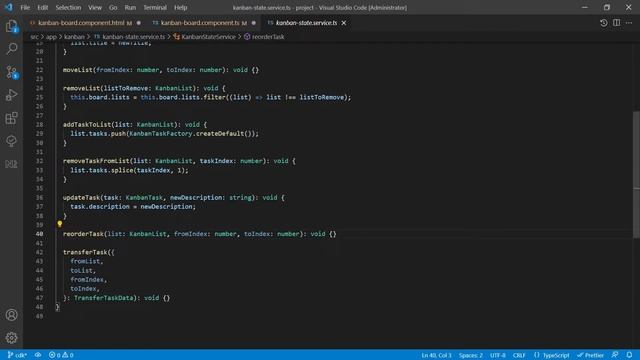Image resolution: width=640 pixels, height=360 pixels.
Task: Open the Go menu
Action: tap(113, 7)
